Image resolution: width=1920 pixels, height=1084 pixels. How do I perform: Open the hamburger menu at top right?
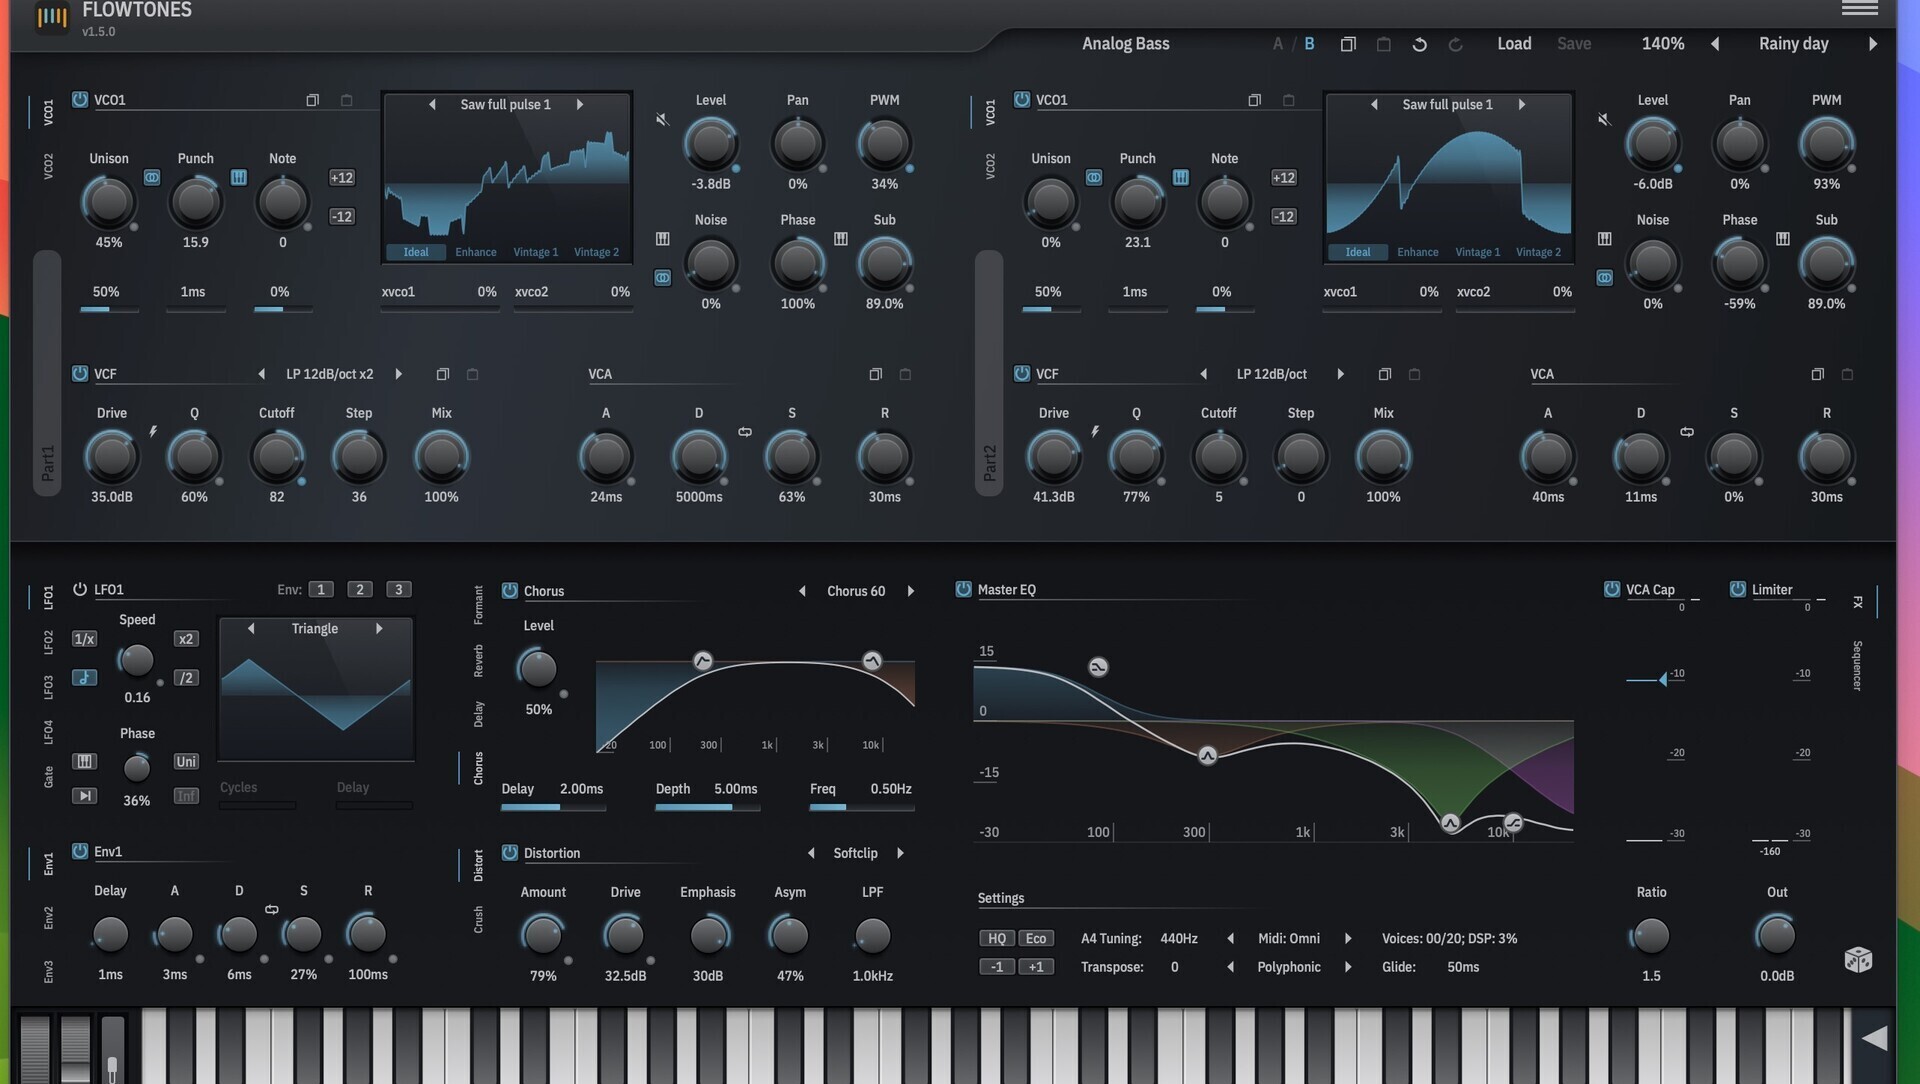click(x=1859, y=8)
